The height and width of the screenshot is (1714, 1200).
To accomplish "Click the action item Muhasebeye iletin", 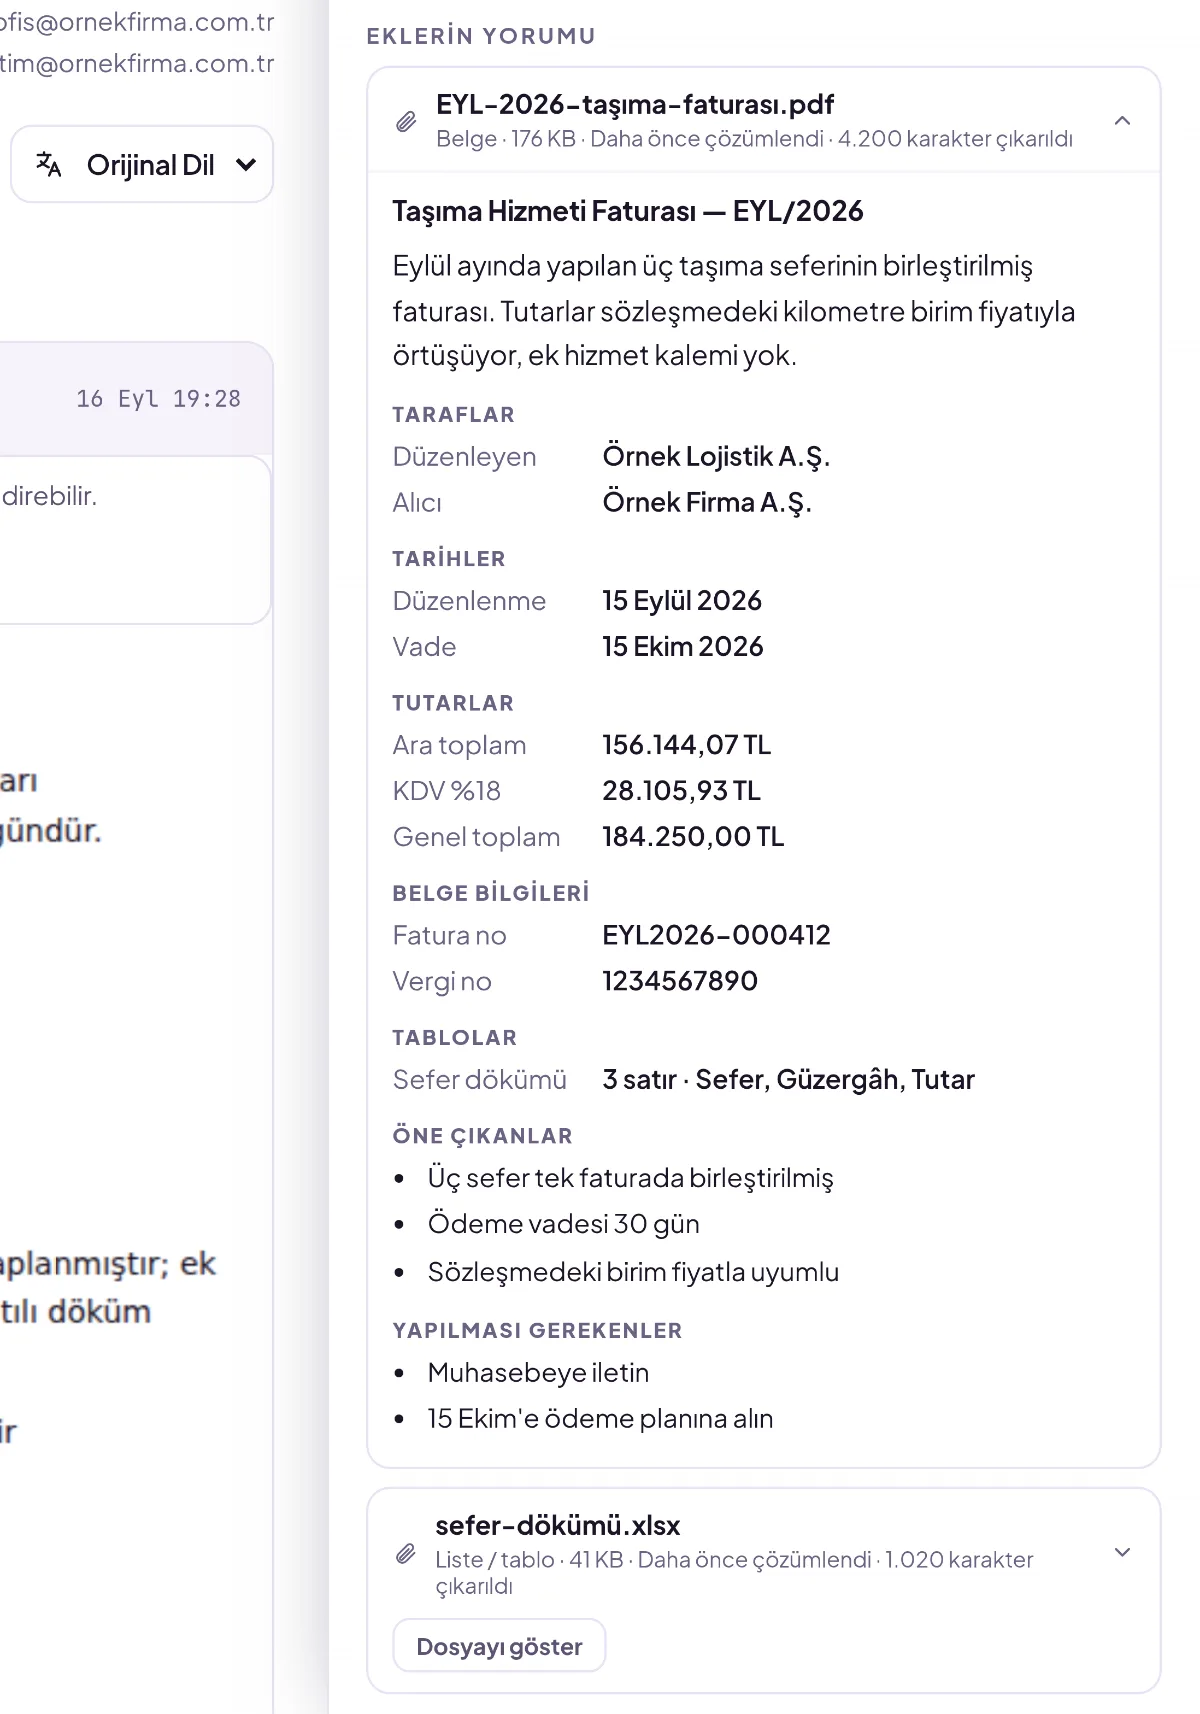I will pyautogui.click(x=538, y=1373).
